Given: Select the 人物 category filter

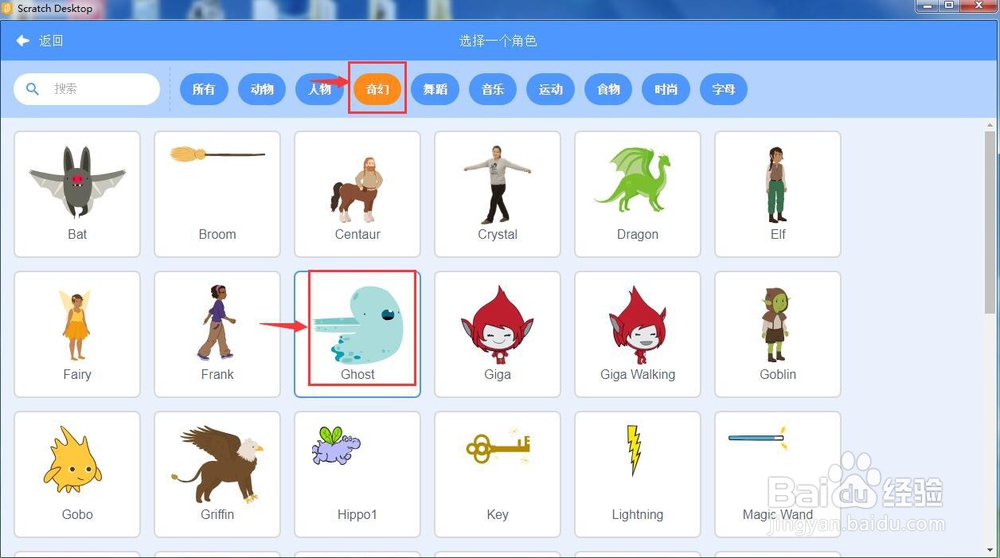Looking at the screenshot, I should pyautogui.click(x=320, y=89).
